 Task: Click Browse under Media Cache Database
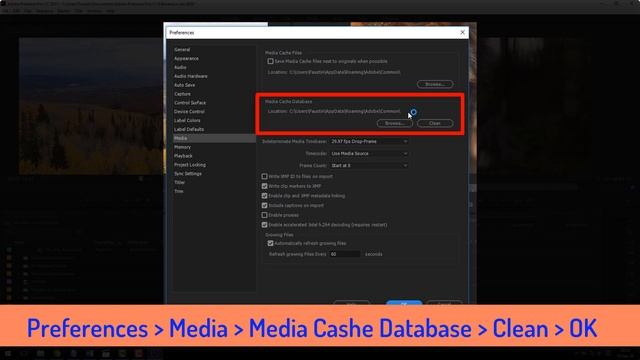[395, 123]
